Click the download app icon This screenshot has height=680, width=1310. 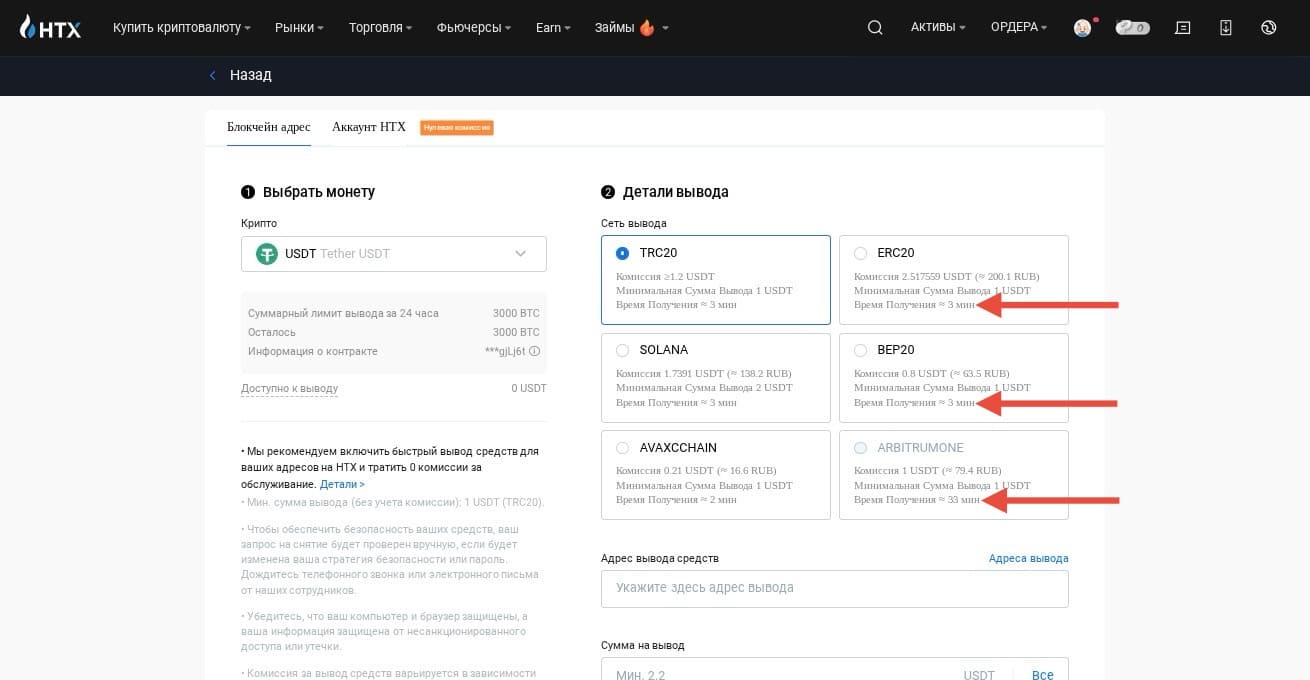click(1226, 28)
